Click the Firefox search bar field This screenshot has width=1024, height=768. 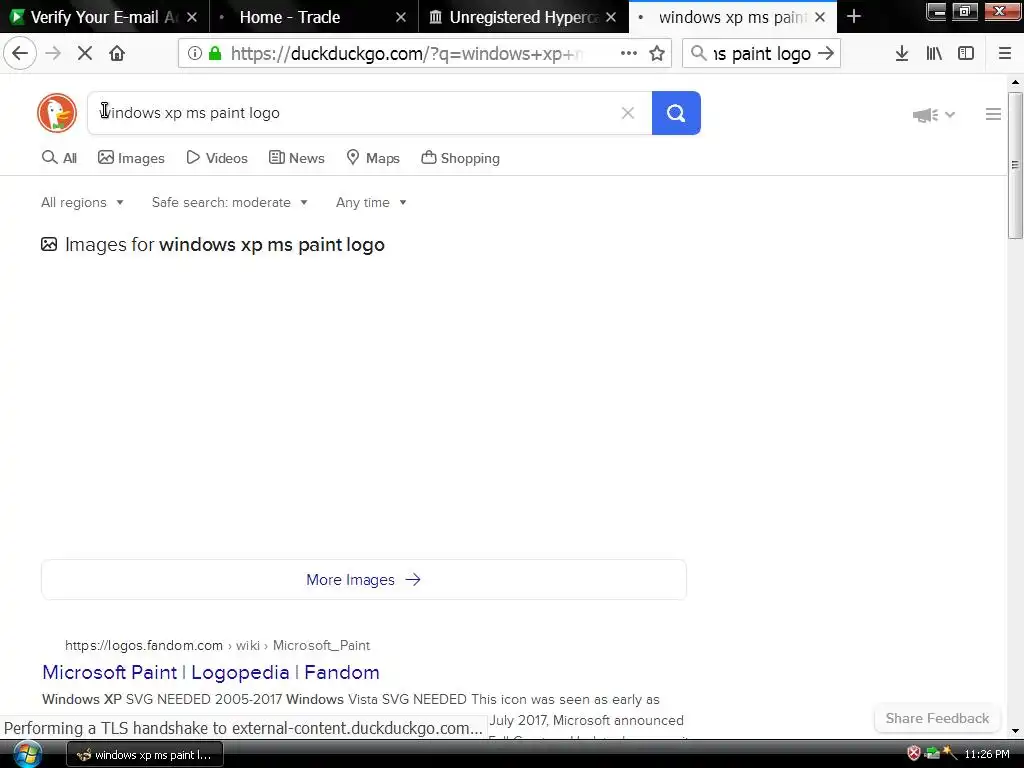pyautogui.click(x=761, y=54)
